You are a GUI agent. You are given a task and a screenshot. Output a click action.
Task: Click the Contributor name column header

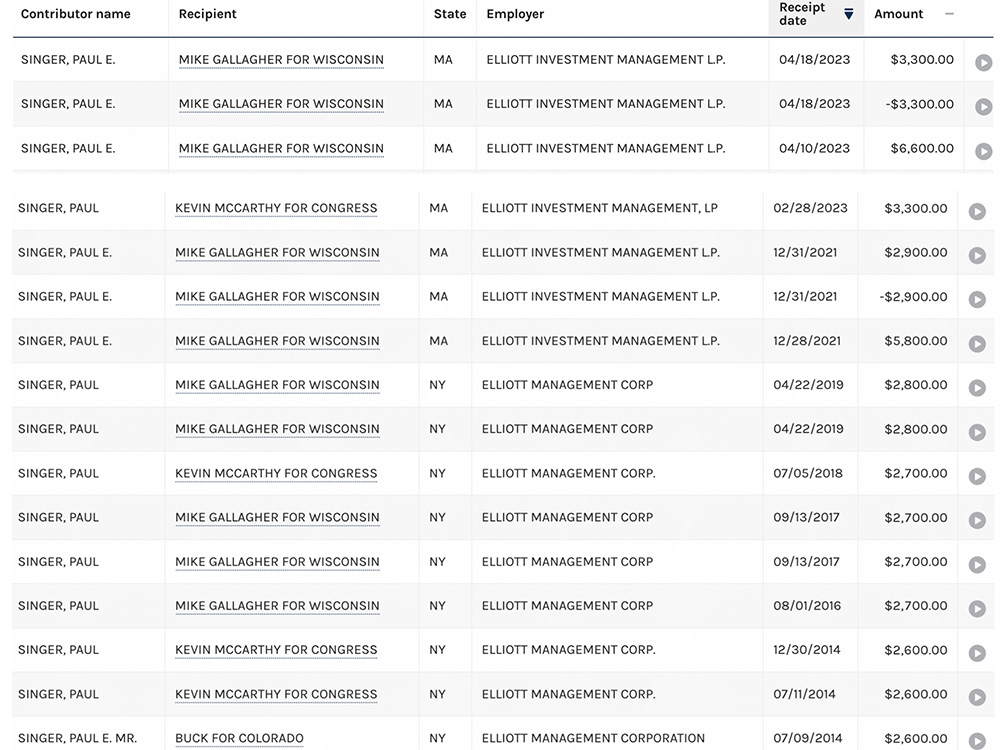point(76,14)
